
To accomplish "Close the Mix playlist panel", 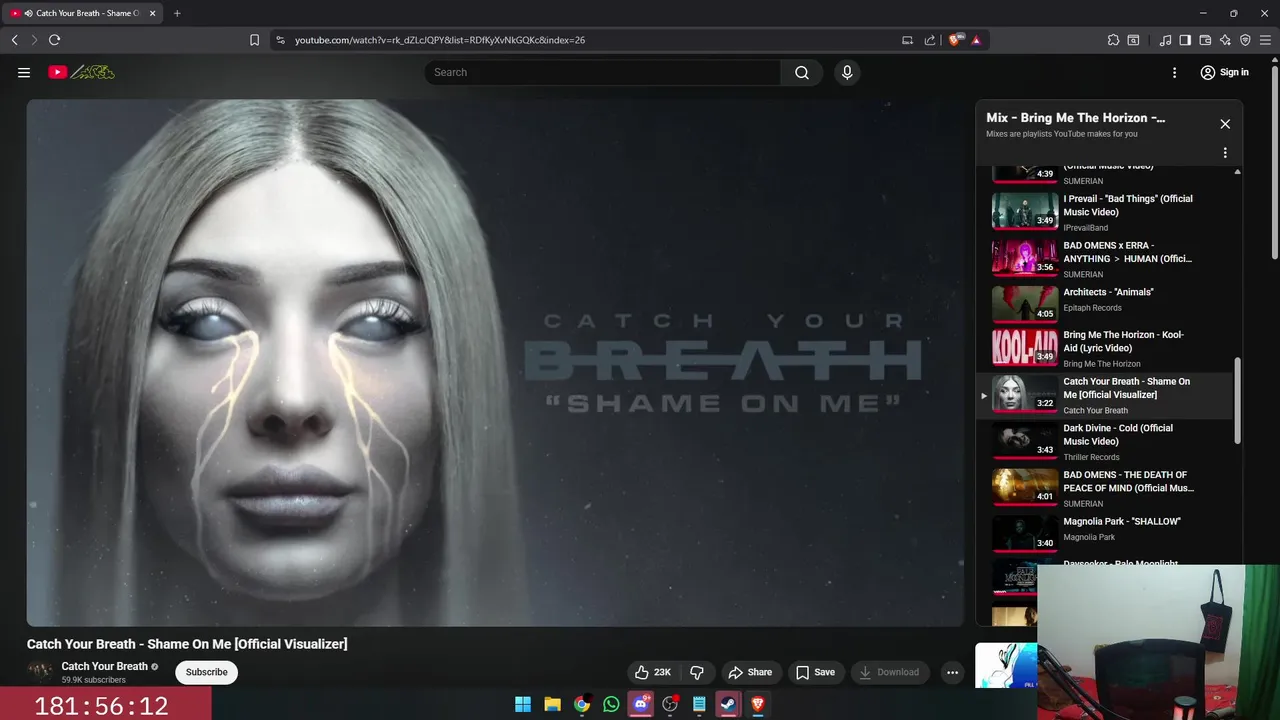I will pyautogui.click(x=1225, y=124).
